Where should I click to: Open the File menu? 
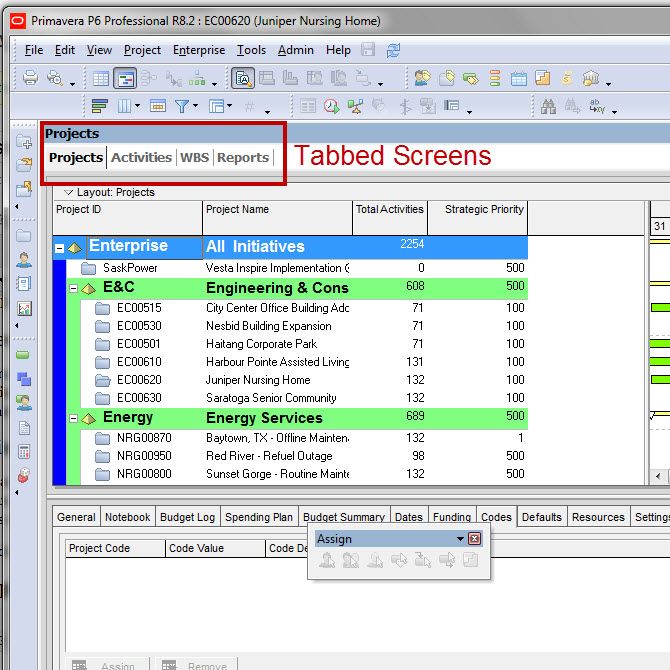tap(34, 50)
